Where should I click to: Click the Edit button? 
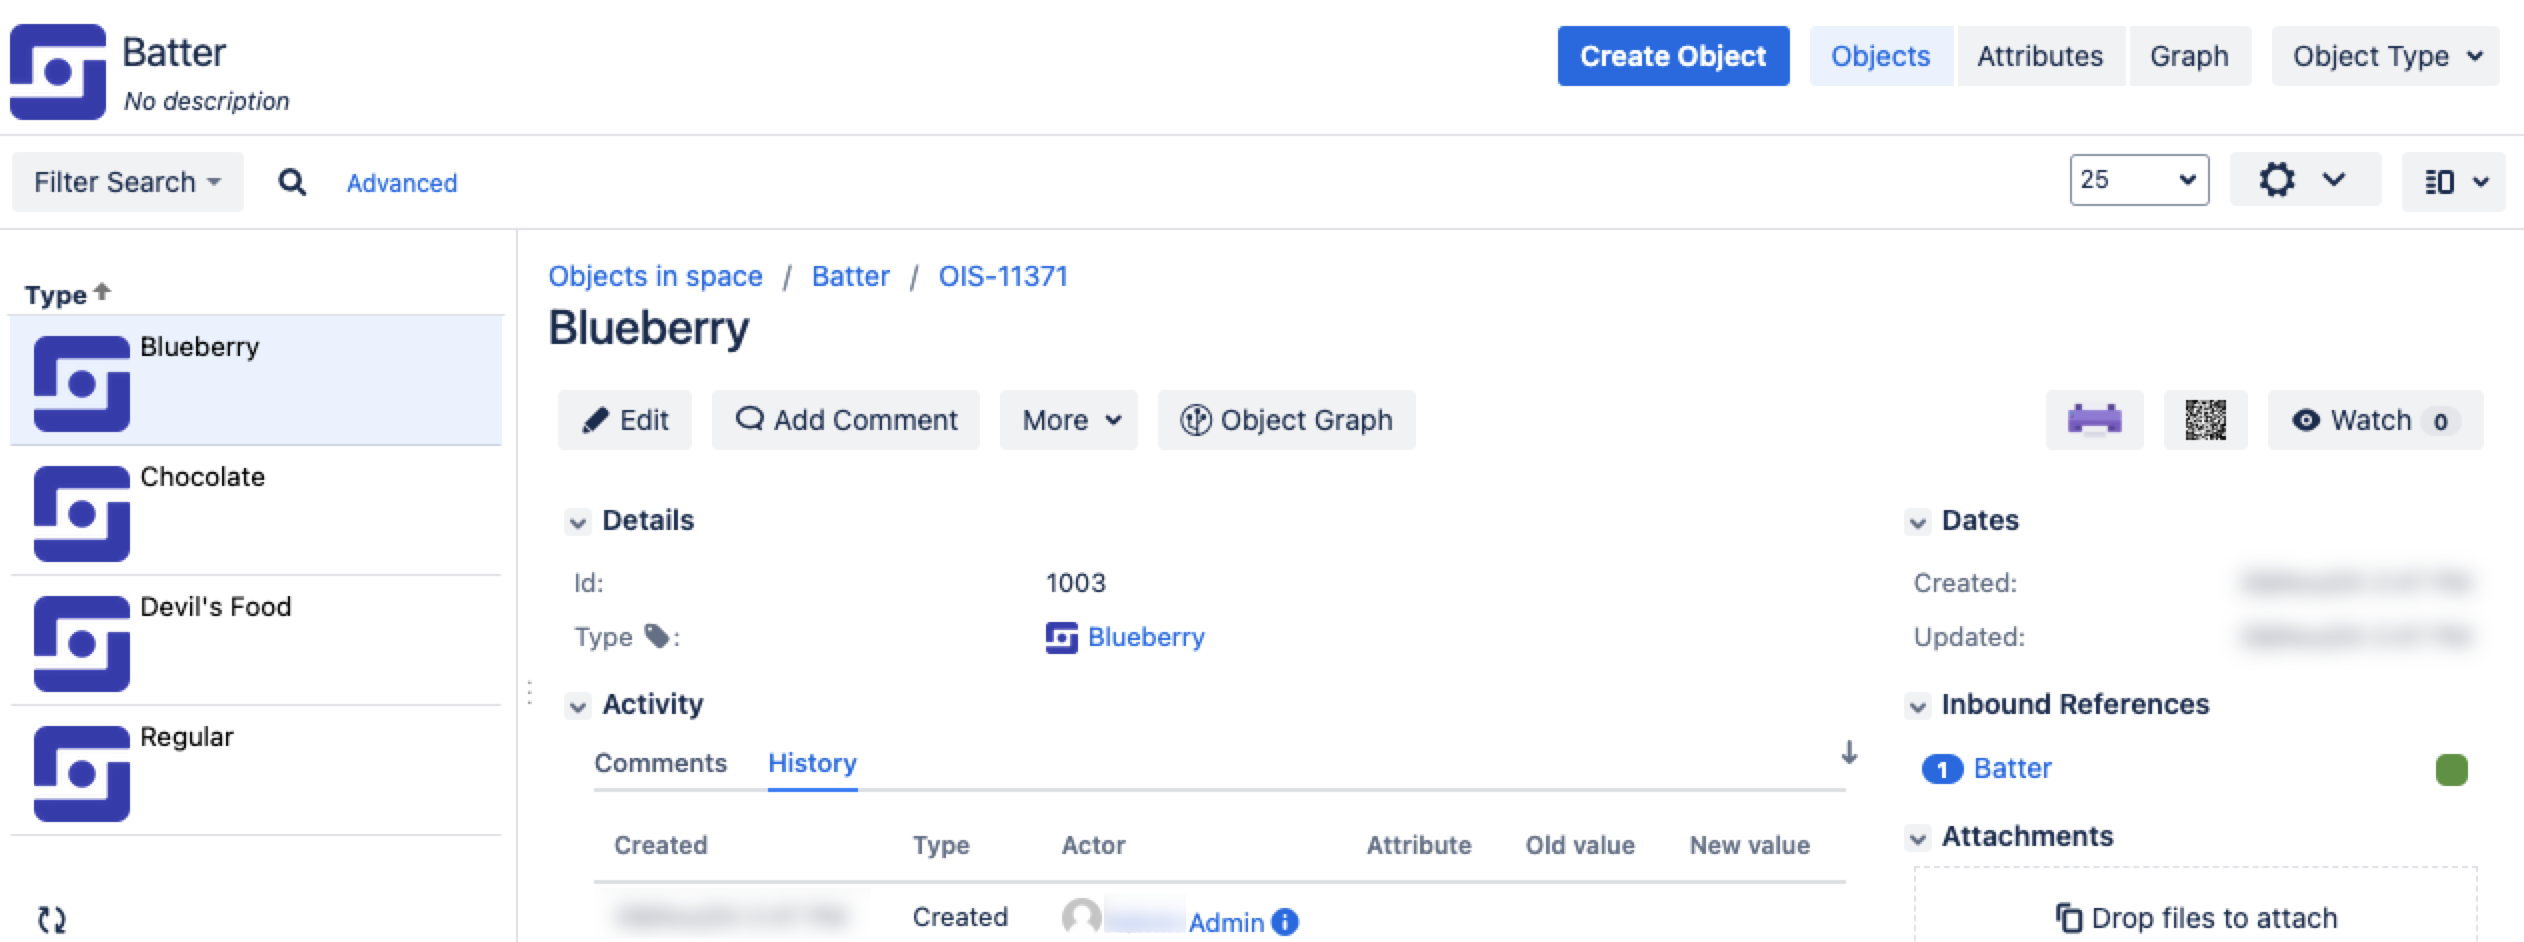(625, 420)
